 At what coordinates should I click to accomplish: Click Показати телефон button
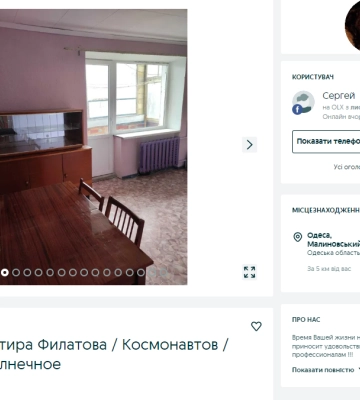click(x=326, y=142)
